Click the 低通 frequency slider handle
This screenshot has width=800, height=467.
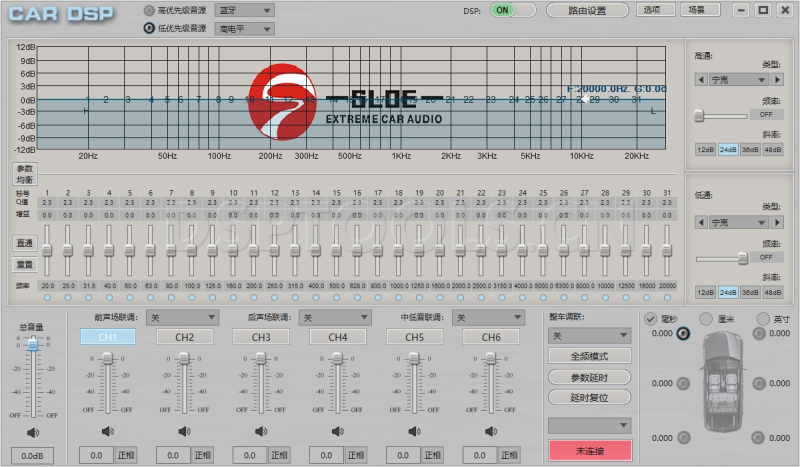pyautogui.click(x=743, y=259)
